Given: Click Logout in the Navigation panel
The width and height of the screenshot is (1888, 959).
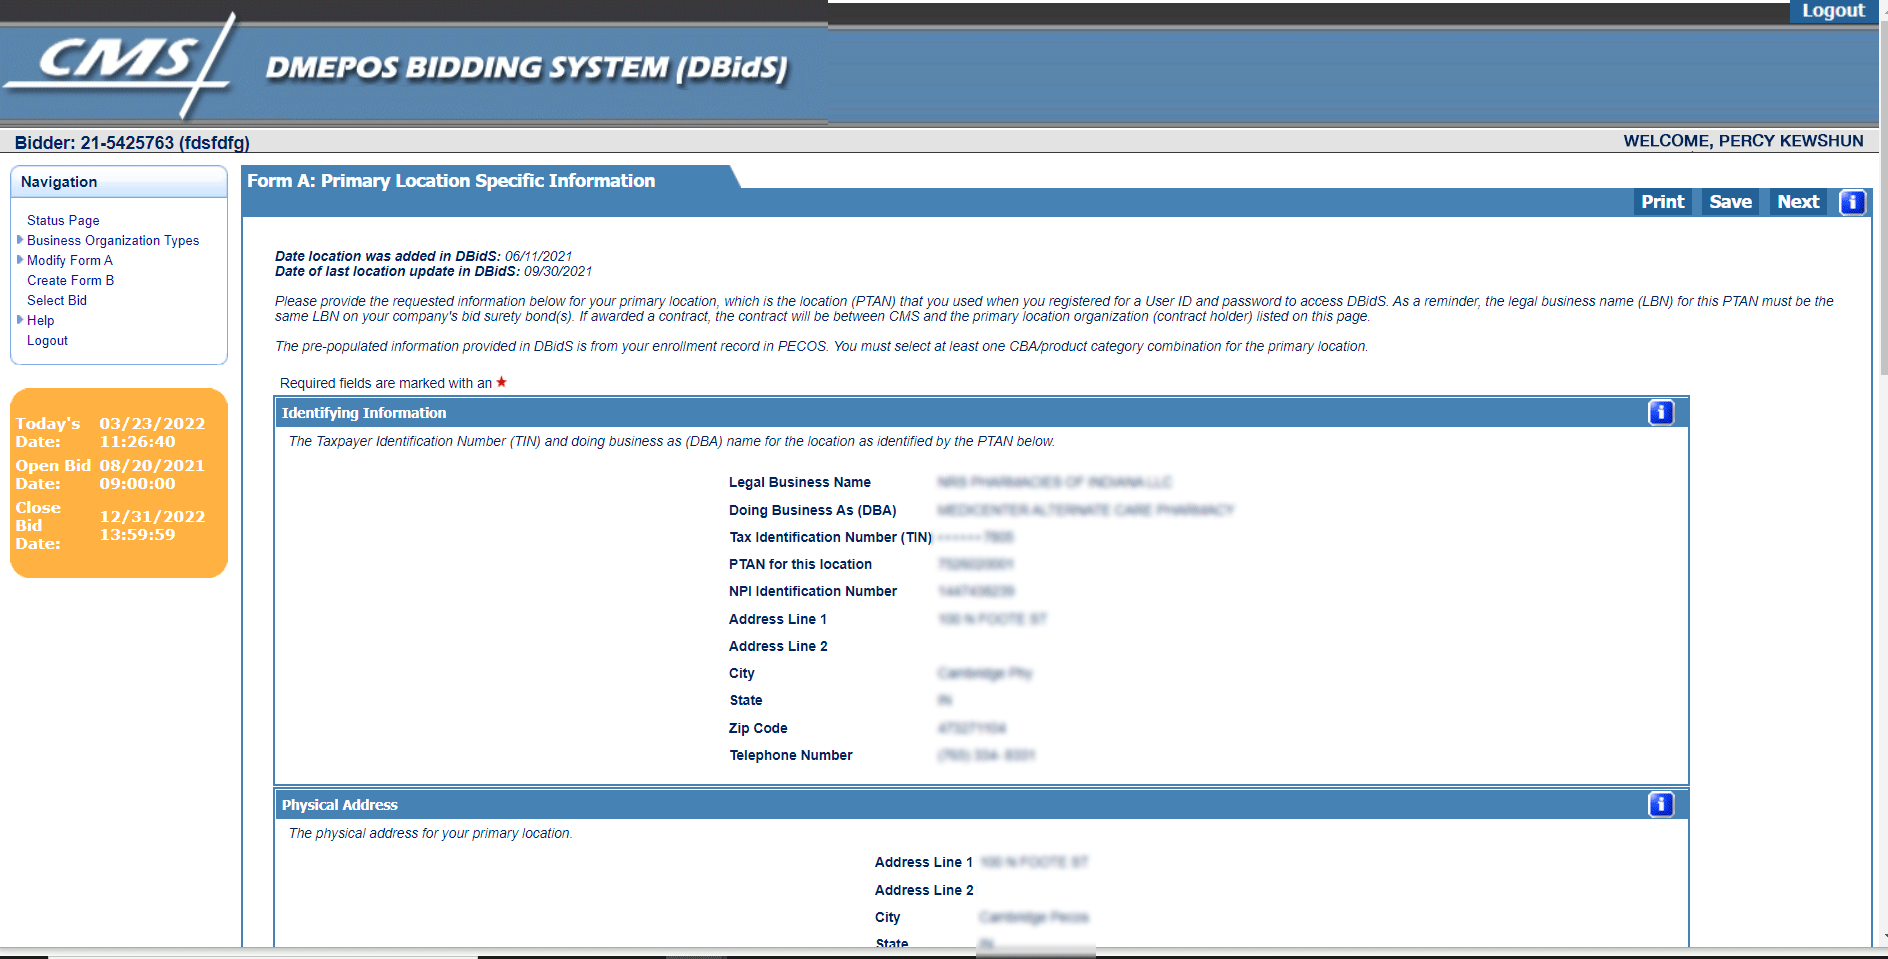Looking at the screenshot, I should point(47,340).
